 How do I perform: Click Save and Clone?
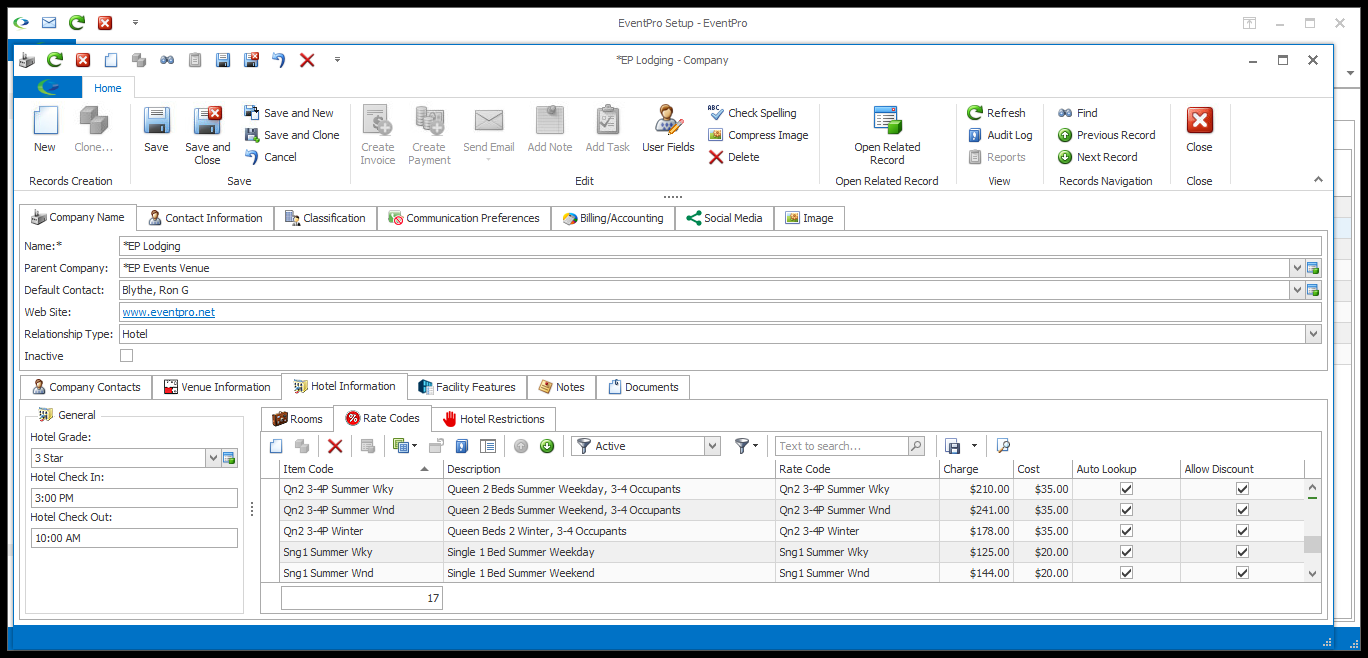pos(292,135)
